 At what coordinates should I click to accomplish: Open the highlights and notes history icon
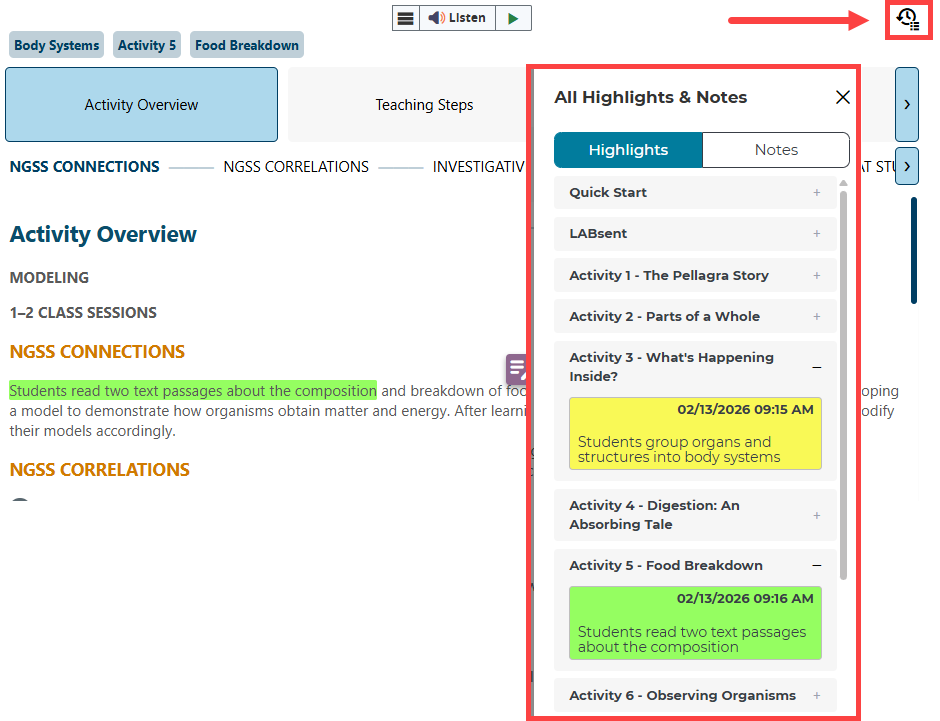[x=908, y=19]
